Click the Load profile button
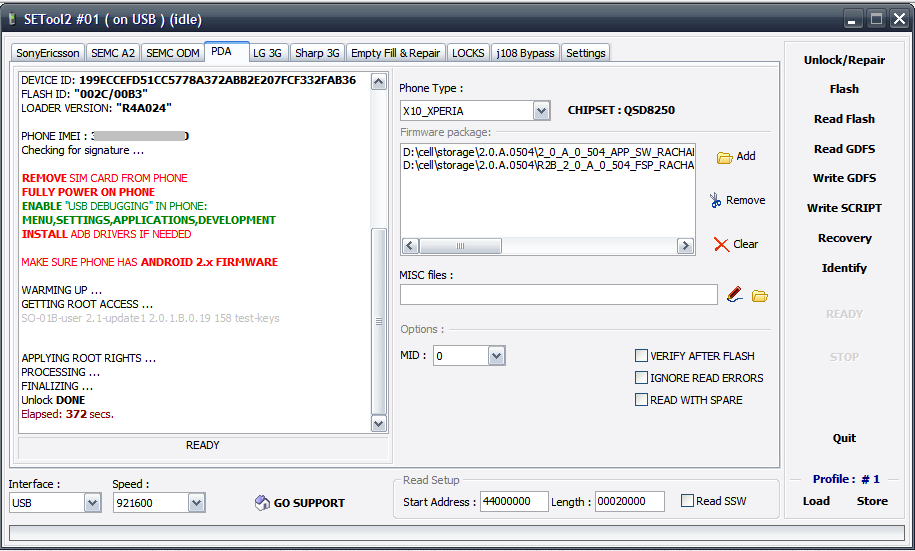Screen dimensions: 915x551 tap(816, 501)
